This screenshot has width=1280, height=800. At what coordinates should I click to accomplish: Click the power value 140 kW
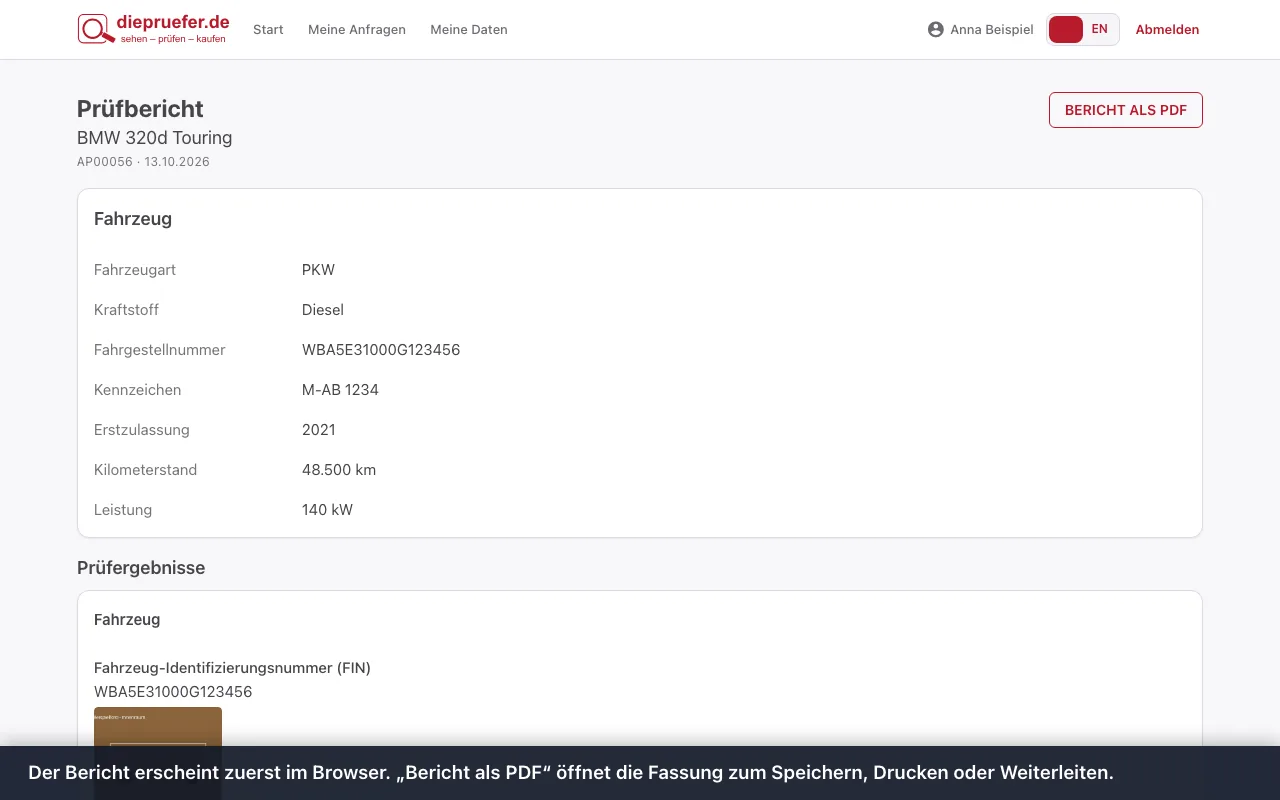[x=327, y=510]
